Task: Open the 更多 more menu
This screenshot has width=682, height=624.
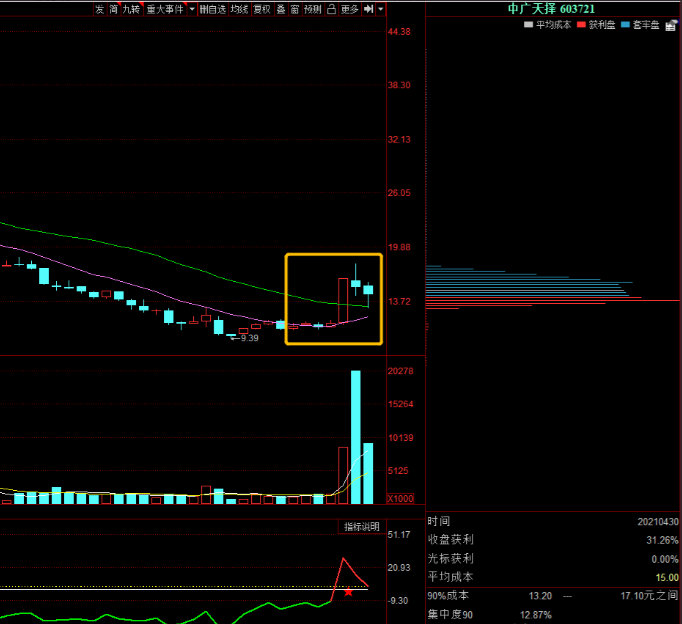Action: point(350,9)
